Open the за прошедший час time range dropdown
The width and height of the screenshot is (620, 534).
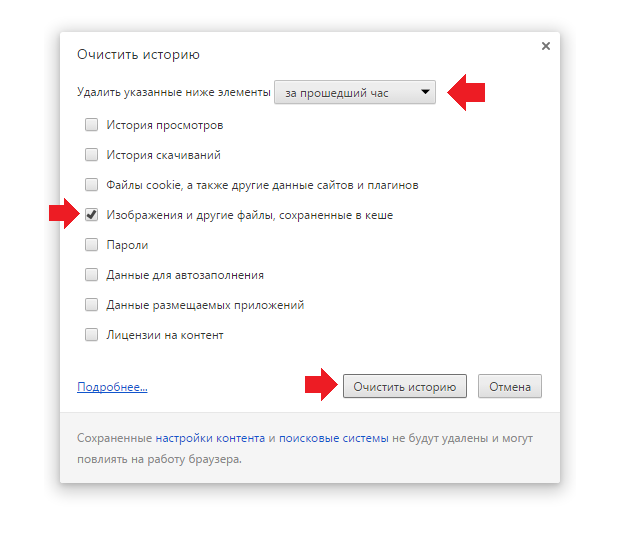coord(357,93)
